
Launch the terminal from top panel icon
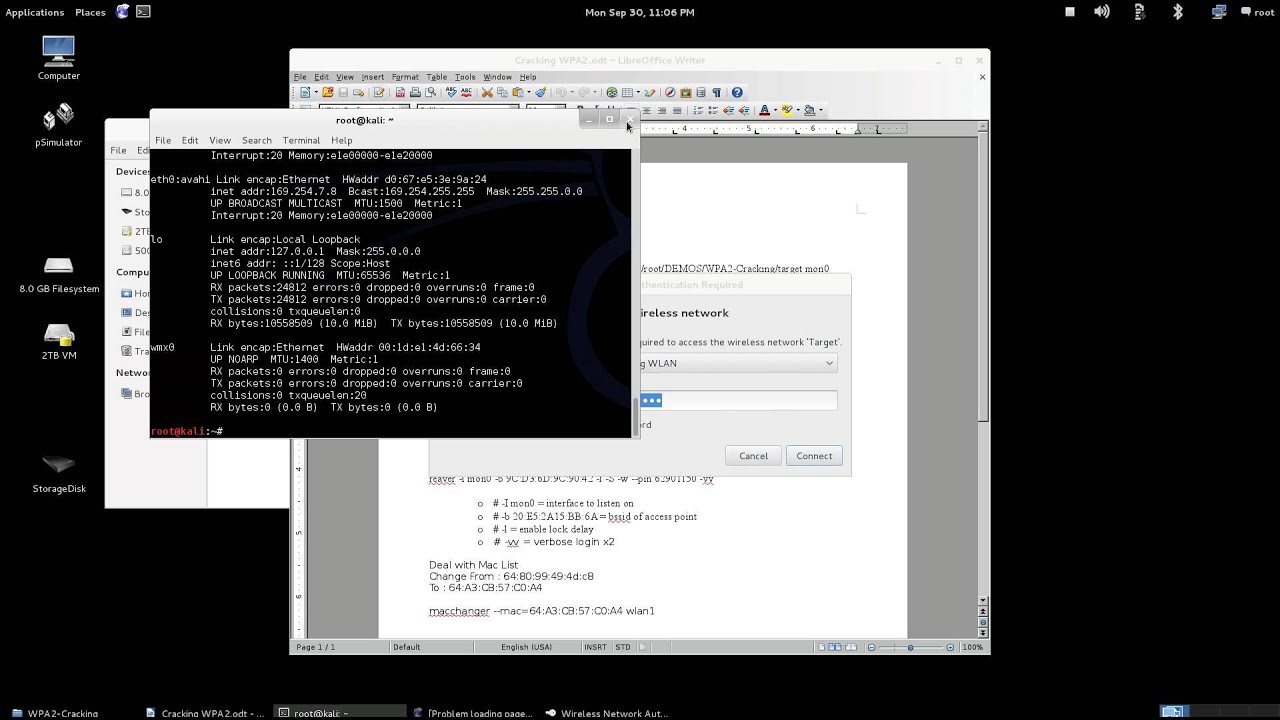click(143, 12)
